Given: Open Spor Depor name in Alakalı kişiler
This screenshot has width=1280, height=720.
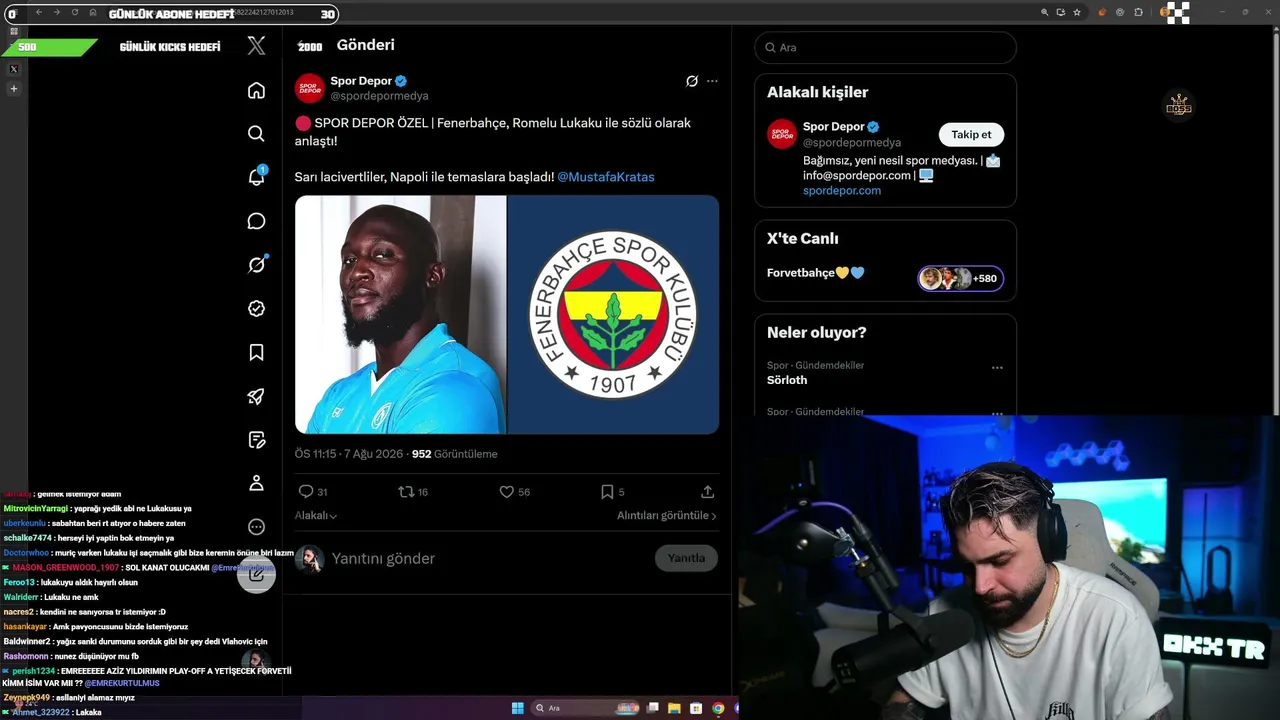Looking at the screenshot, I should [x=833, y=127].
